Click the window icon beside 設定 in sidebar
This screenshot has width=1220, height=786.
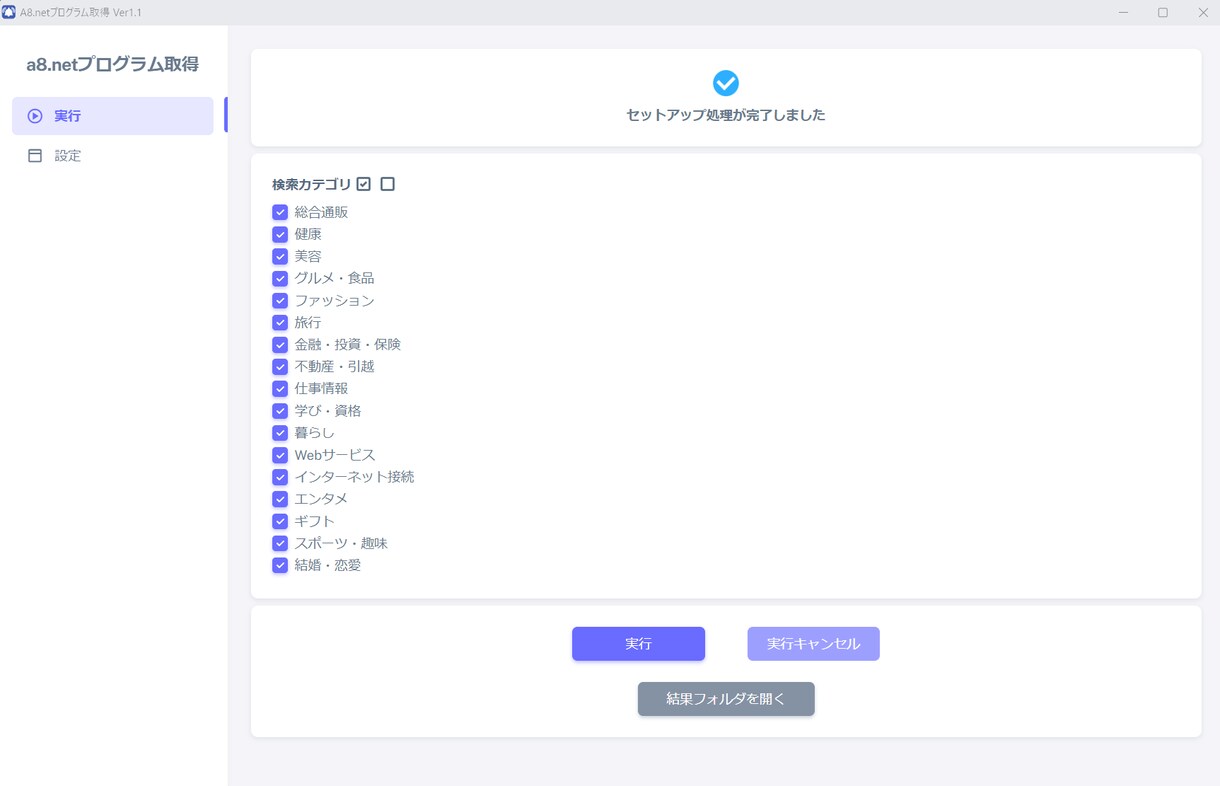(x=35, y=156)
